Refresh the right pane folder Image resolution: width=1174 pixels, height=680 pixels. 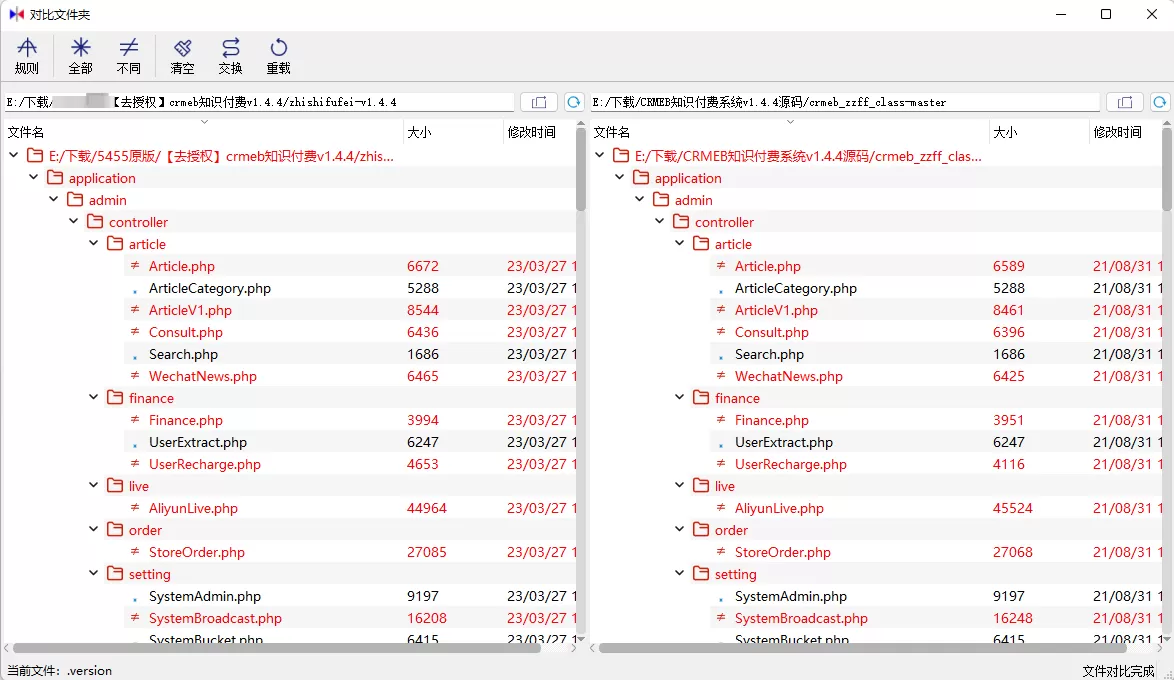[x=1160, y=102]
